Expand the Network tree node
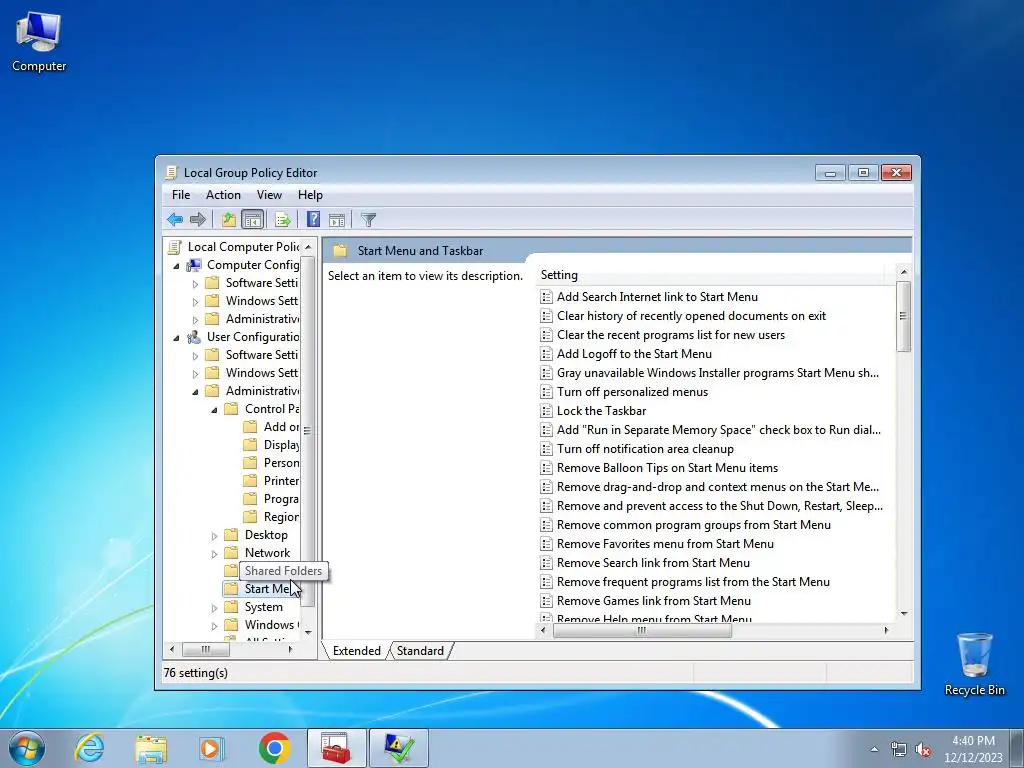The image size is (1024, 768). pyautogui.click(x=214, y=553)
